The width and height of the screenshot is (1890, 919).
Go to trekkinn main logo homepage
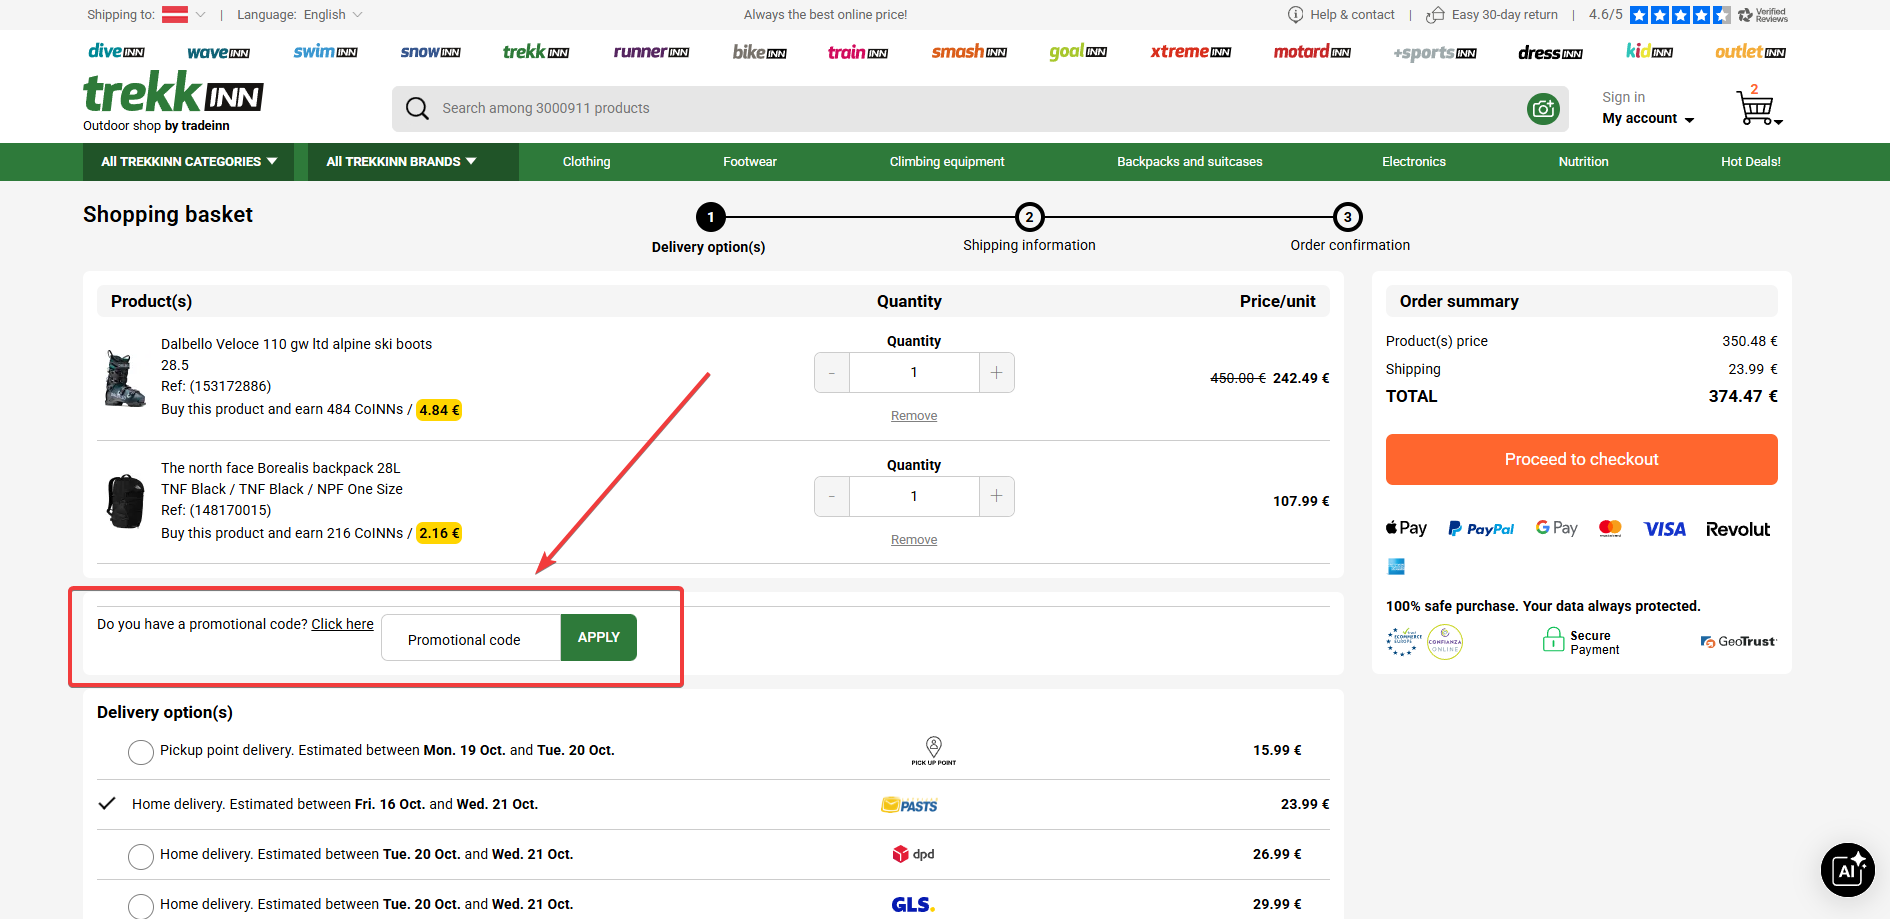[x=173, y=93]
